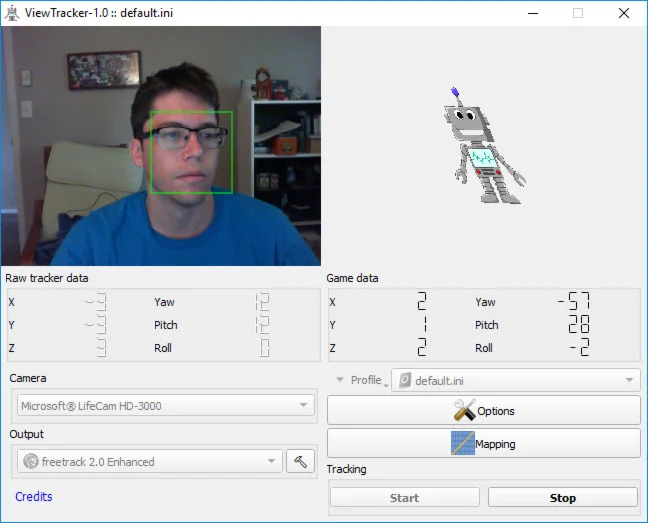Stop head tracking
The image size is (648, 523).
point(562,497)
